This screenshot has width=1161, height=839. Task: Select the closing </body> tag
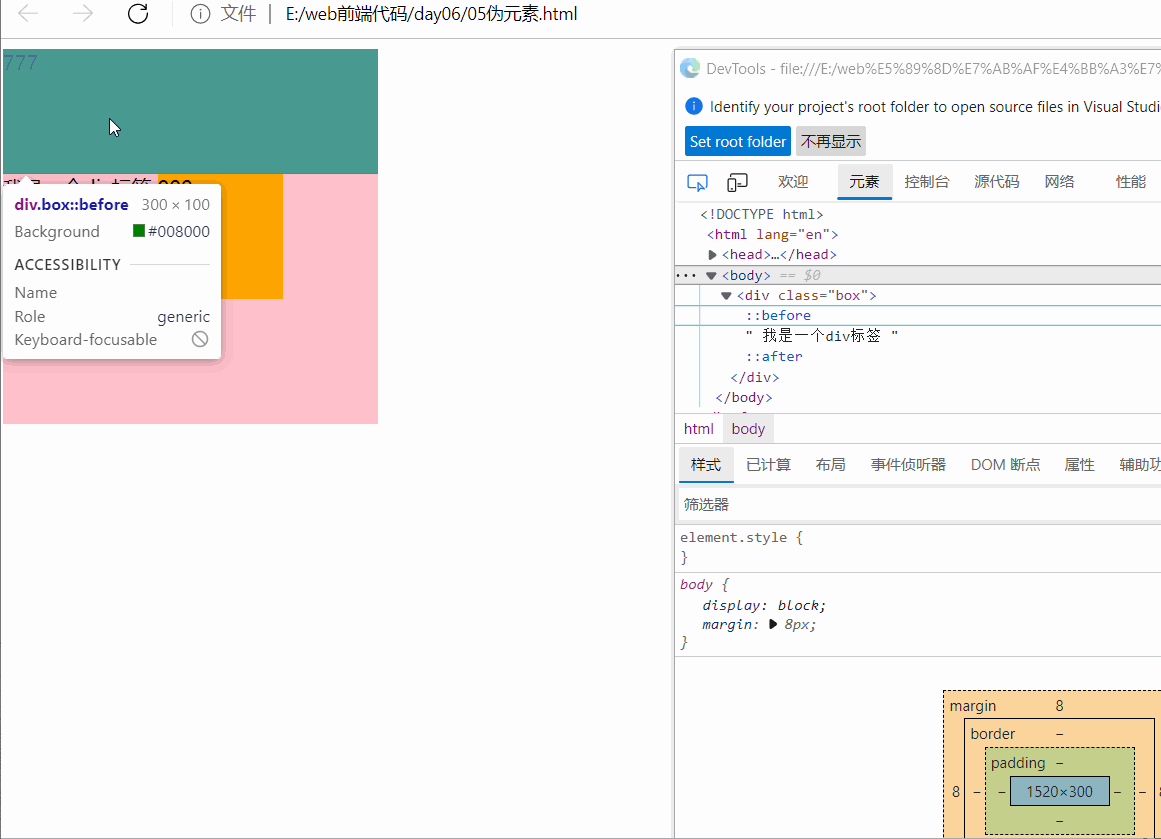point(743,398)
